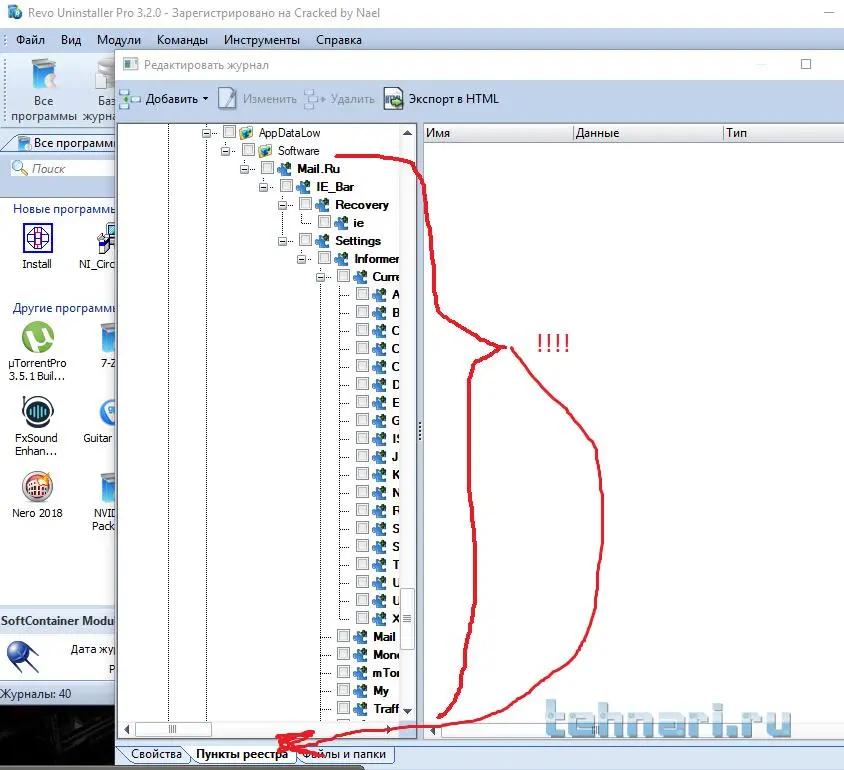The width and height of the screenshot is (844, 770).
Task: Switch to the Пункты реестра tab
Action: (x=242, y=754)
